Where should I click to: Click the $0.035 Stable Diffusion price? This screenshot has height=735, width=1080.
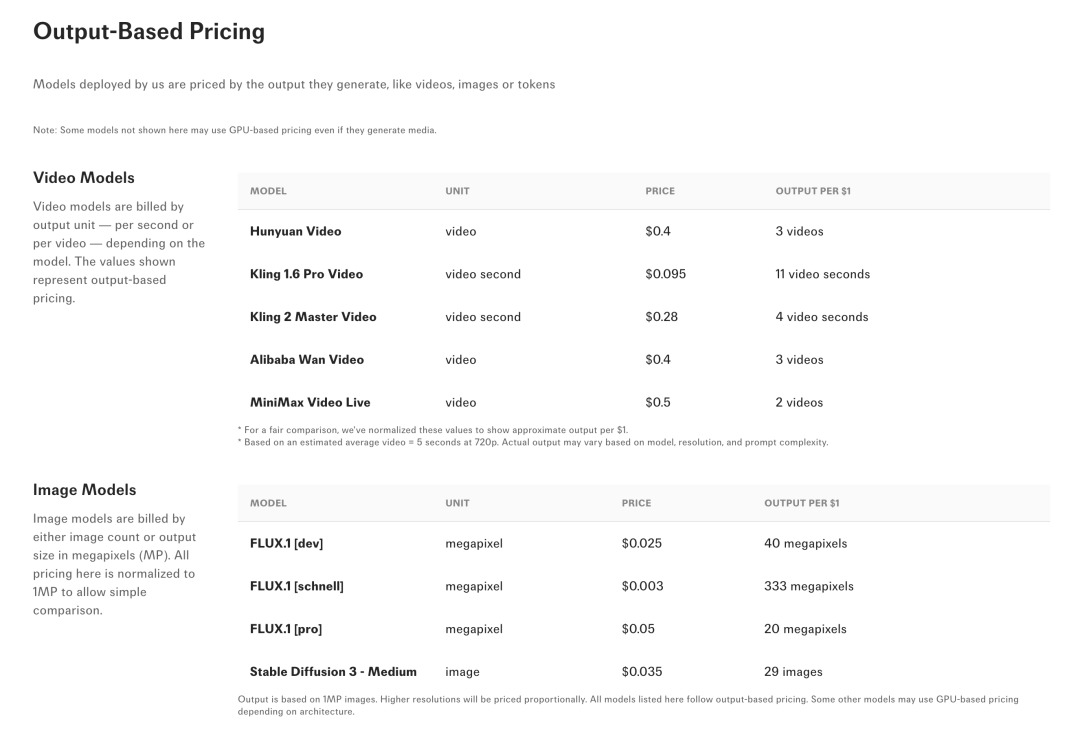coord(641,672)
